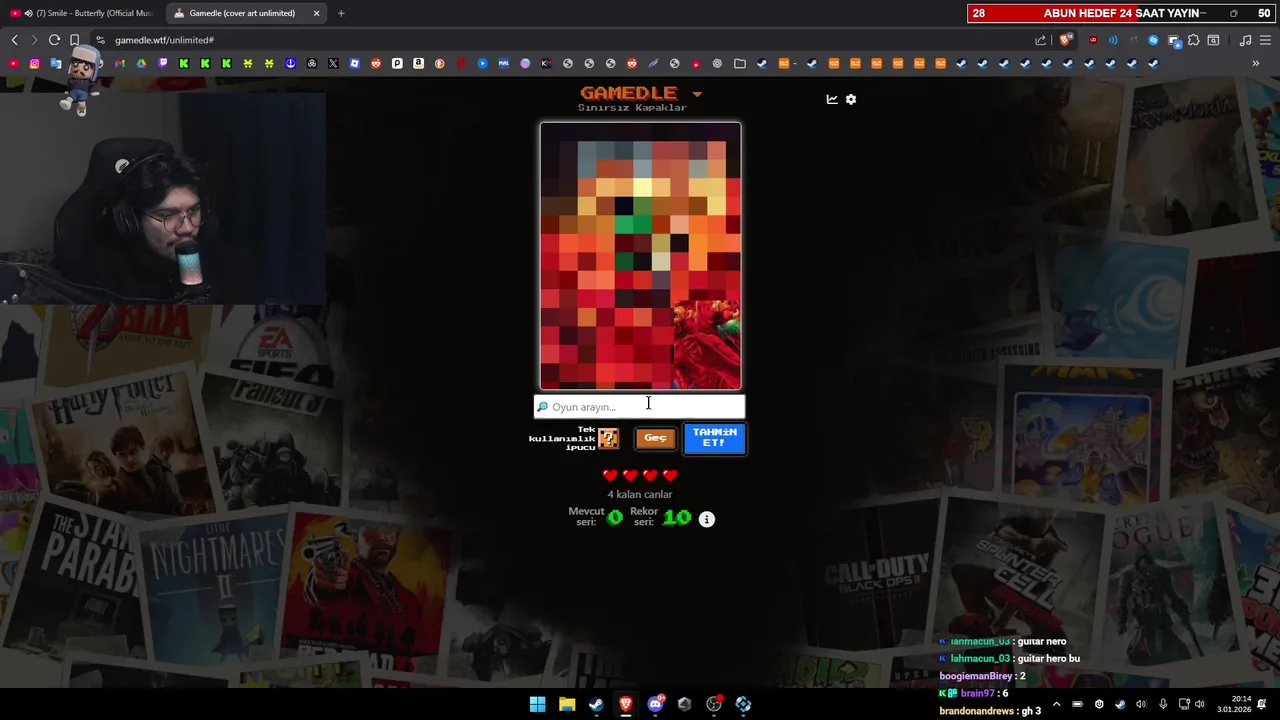1280x720 pixels.
Task: Expand the GAMEDLE title dropdown arrow
Action: click(x=697, y=94)
